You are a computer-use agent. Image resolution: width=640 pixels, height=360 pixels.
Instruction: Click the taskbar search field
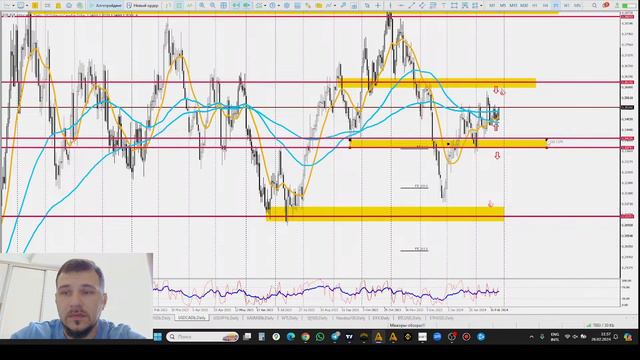[202, 337]
